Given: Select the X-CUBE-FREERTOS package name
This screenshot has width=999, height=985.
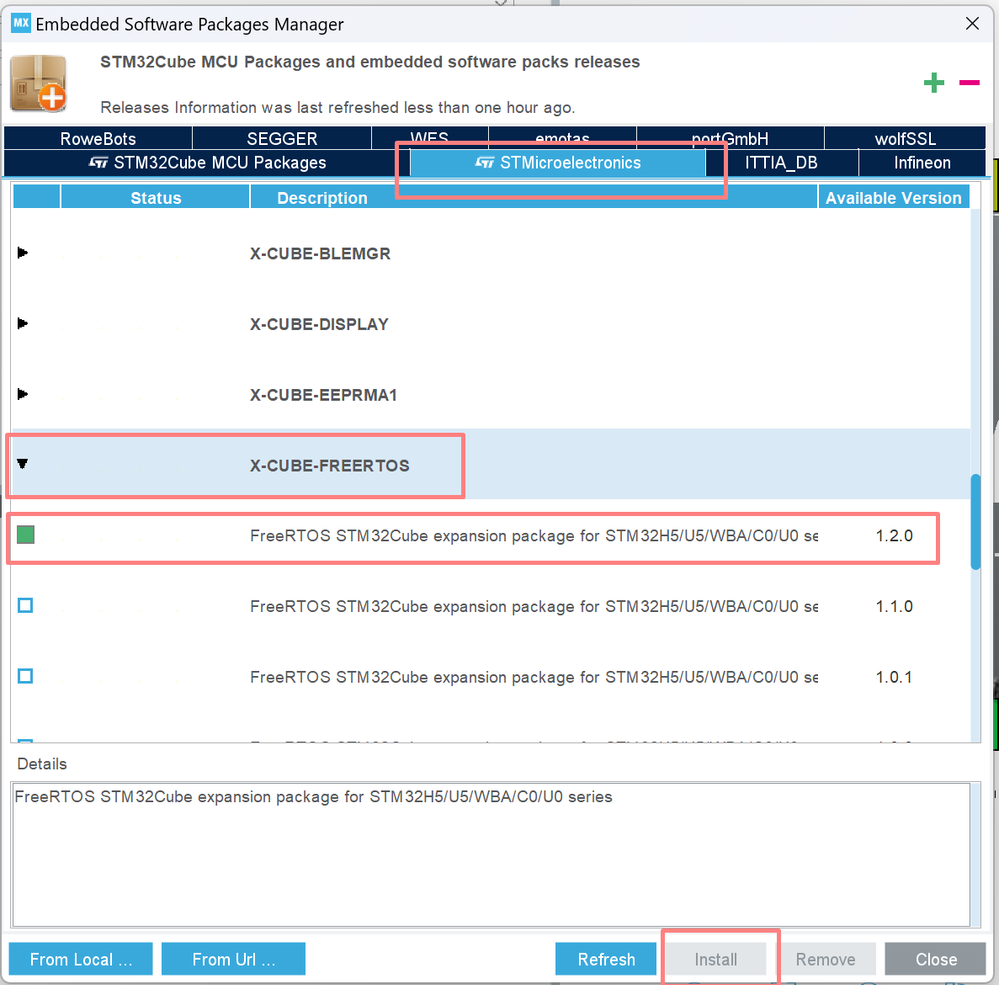Looking at the screenshot, I should tap(329, 466).
